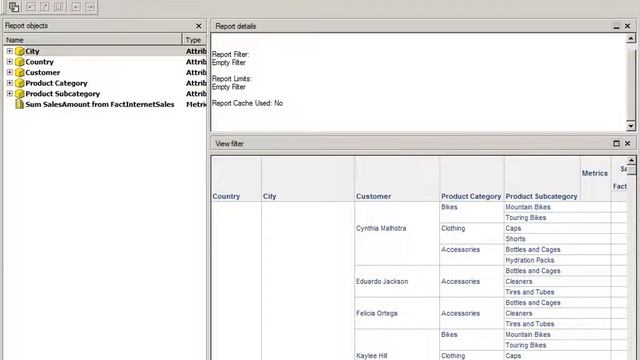The height and width of the screenshot is (360, 640).
Task: Close the View filter panel
Action: point(628,144)
